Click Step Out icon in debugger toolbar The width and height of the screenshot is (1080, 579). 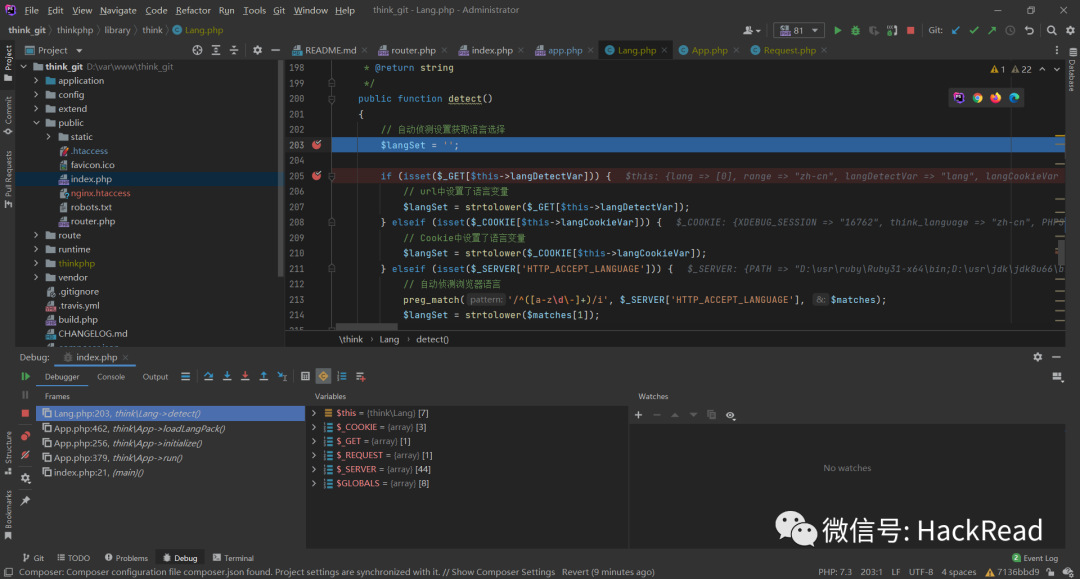point(264,377)
